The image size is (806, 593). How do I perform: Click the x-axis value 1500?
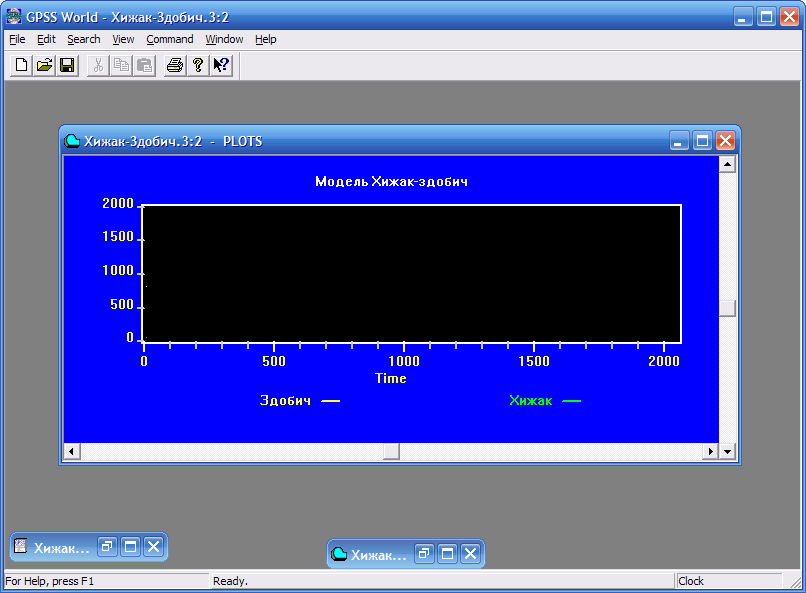(x=534, y=361)
